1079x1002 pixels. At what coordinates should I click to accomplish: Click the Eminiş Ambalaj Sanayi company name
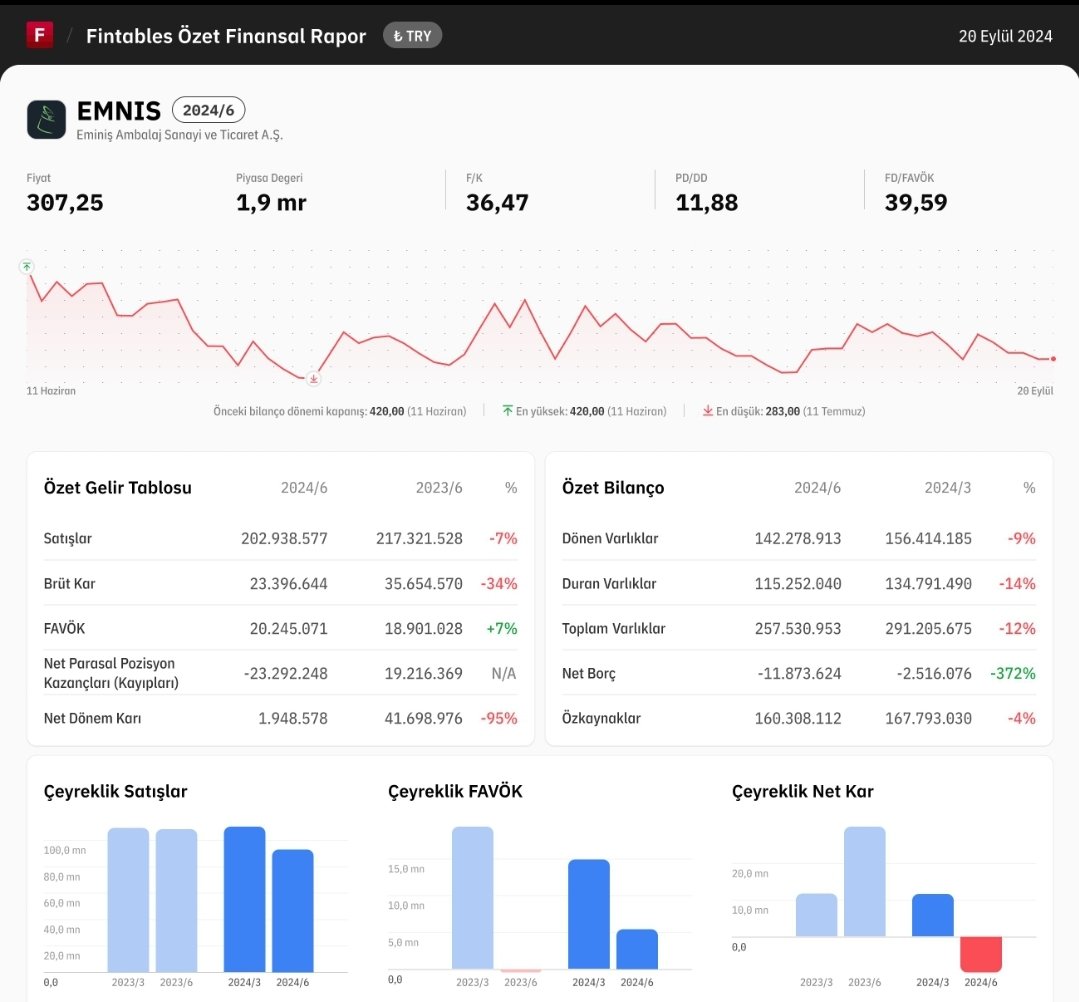pyautogui.click(x=180, y=135)
